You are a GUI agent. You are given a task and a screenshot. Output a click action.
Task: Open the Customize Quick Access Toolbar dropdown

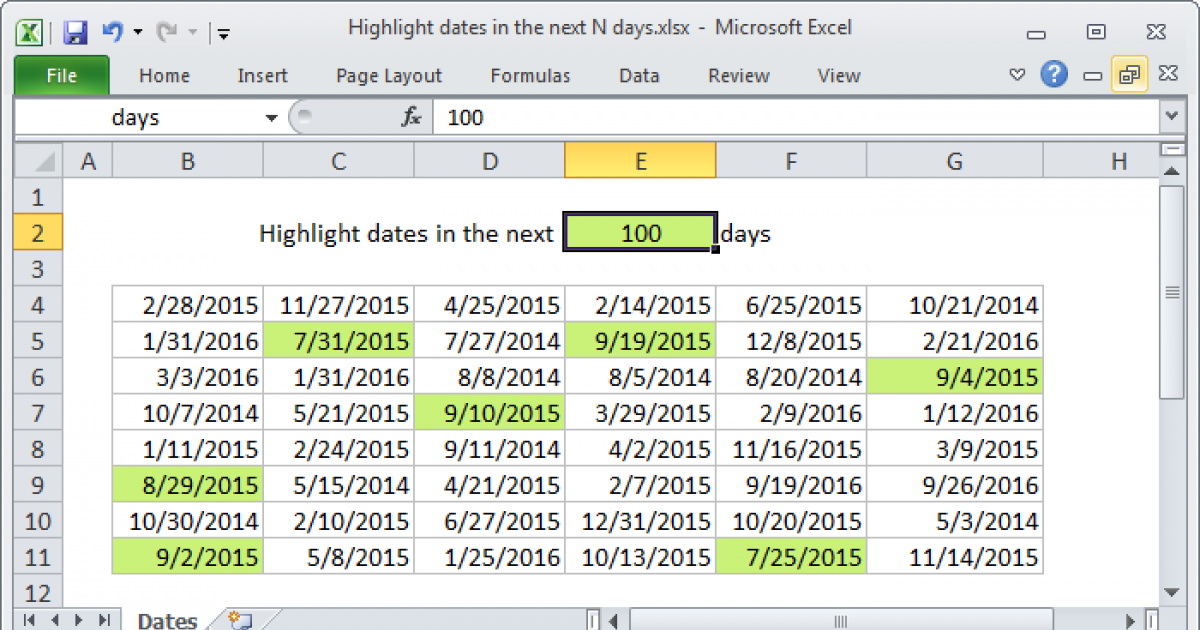222,33
